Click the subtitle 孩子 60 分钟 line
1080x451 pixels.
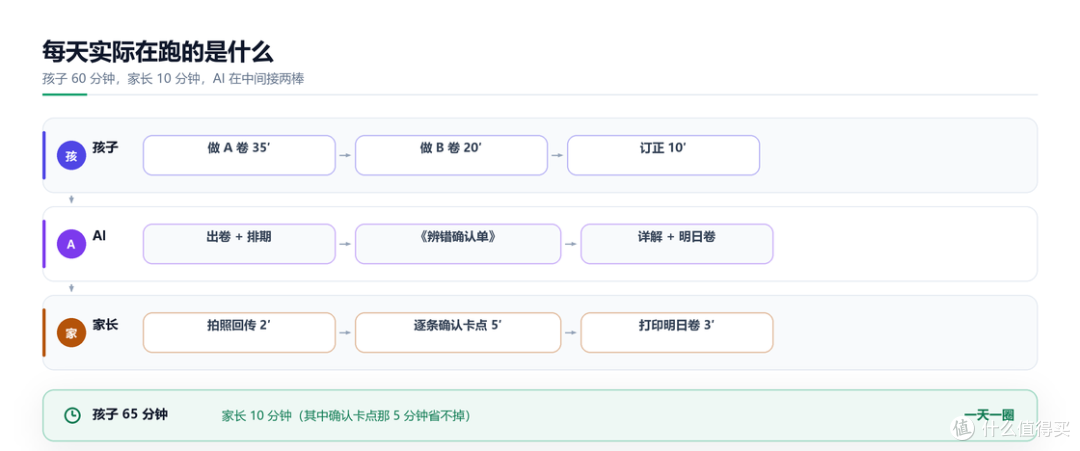pyautogui.click(x=173, y=78)
